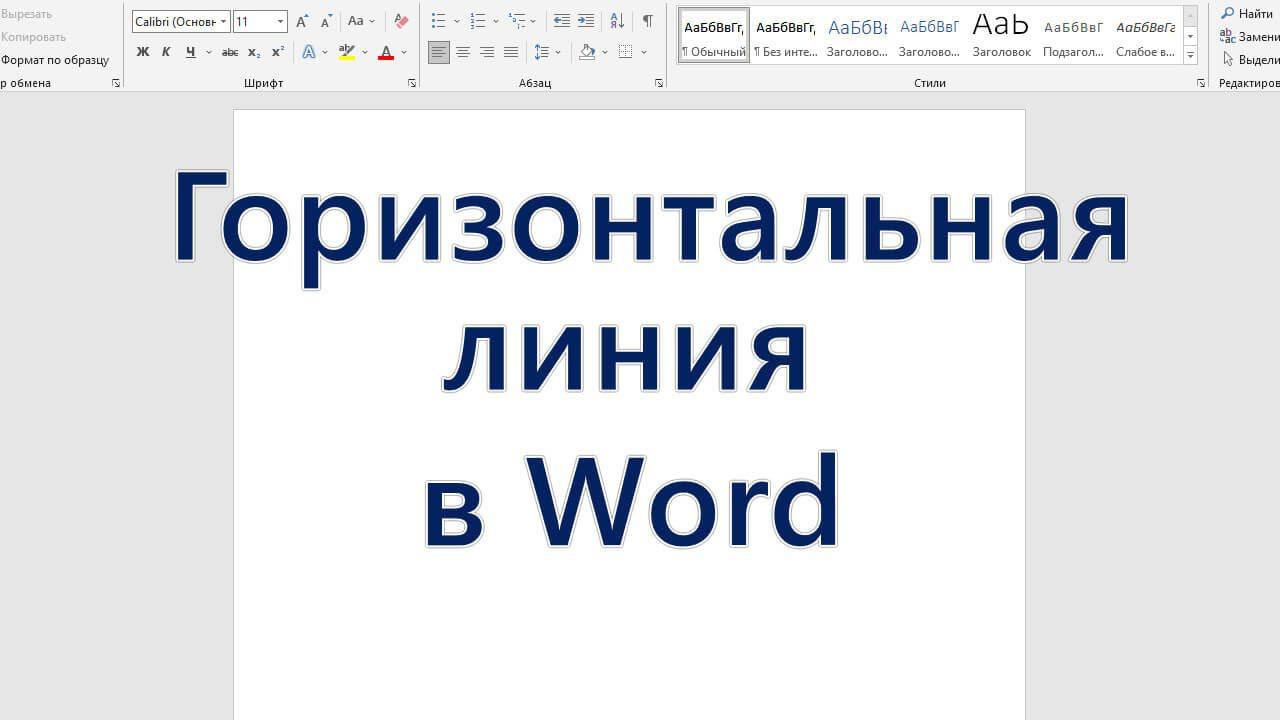Expand the highlight color dropdown arrow
Screen dimensions: 1280x720
click(x=365, y=52)
